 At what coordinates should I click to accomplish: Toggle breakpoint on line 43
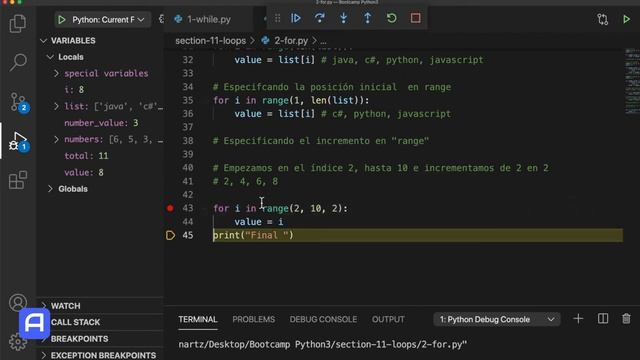click(170, 208)
